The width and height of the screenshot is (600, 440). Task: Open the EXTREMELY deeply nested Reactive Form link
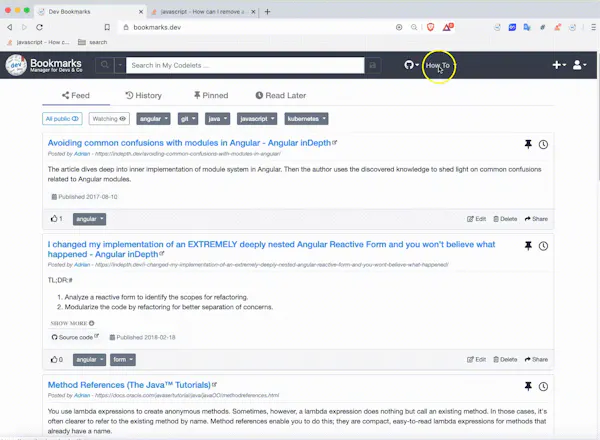pyautogui.click(x=271, y=249)
